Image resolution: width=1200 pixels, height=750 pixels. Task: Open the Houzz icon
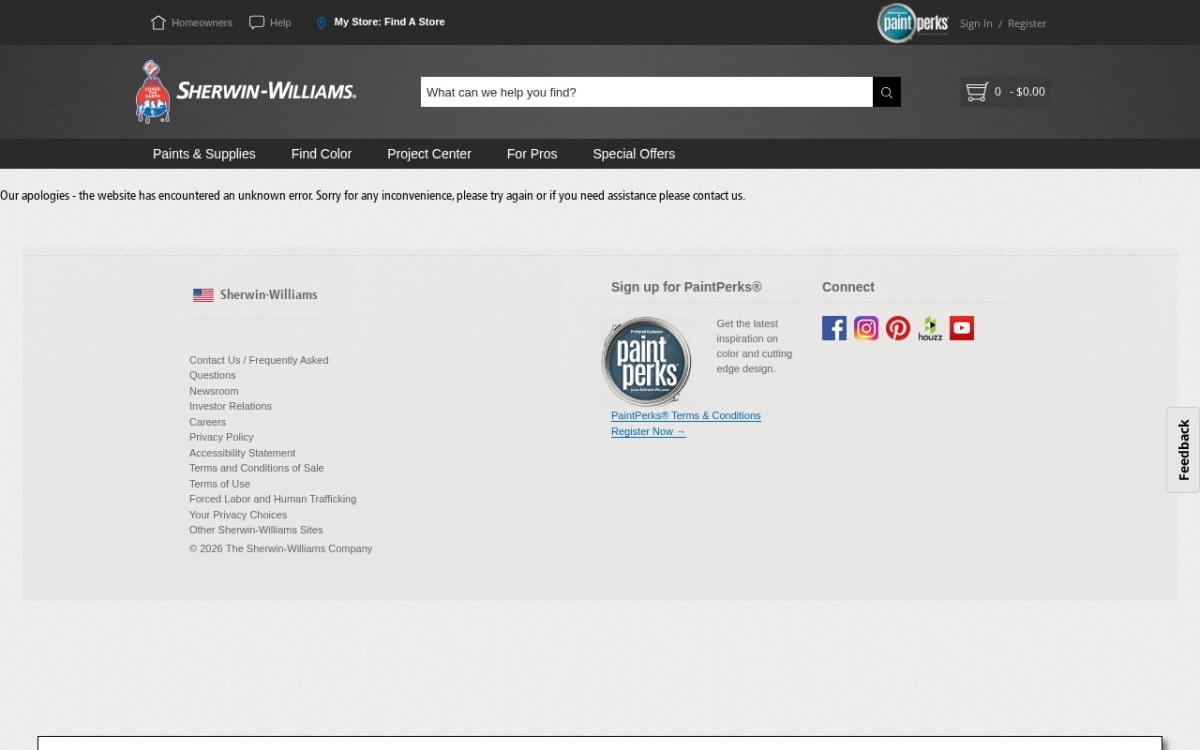(x=930, y=328)
